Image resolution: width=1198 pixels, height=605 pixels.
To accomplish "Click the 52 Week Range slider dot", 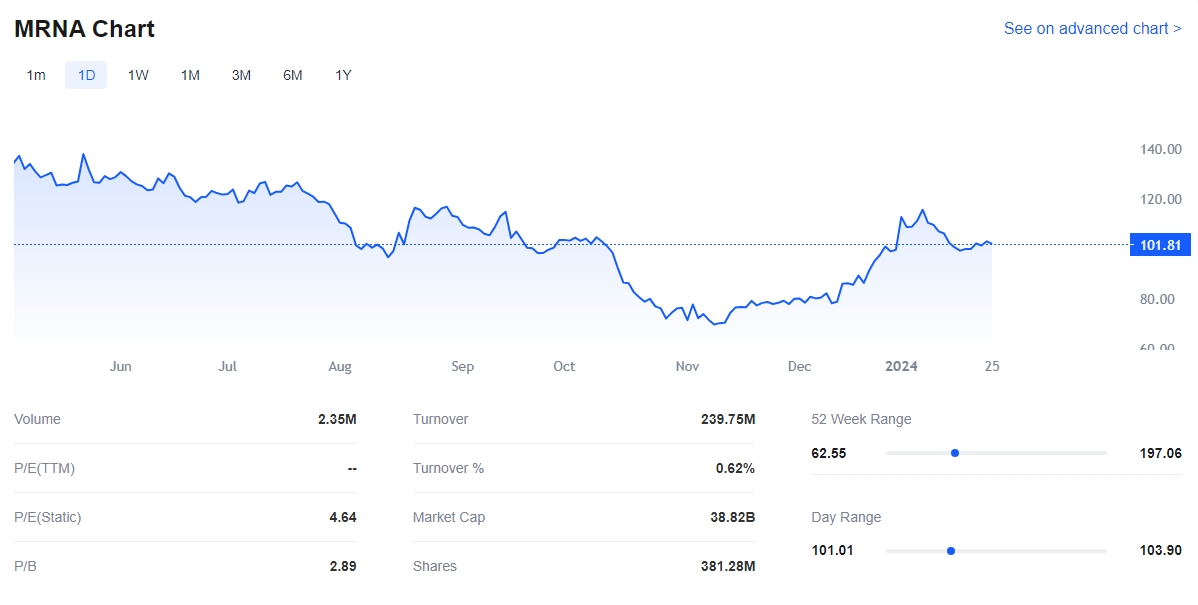I will [x=955, y=453].
